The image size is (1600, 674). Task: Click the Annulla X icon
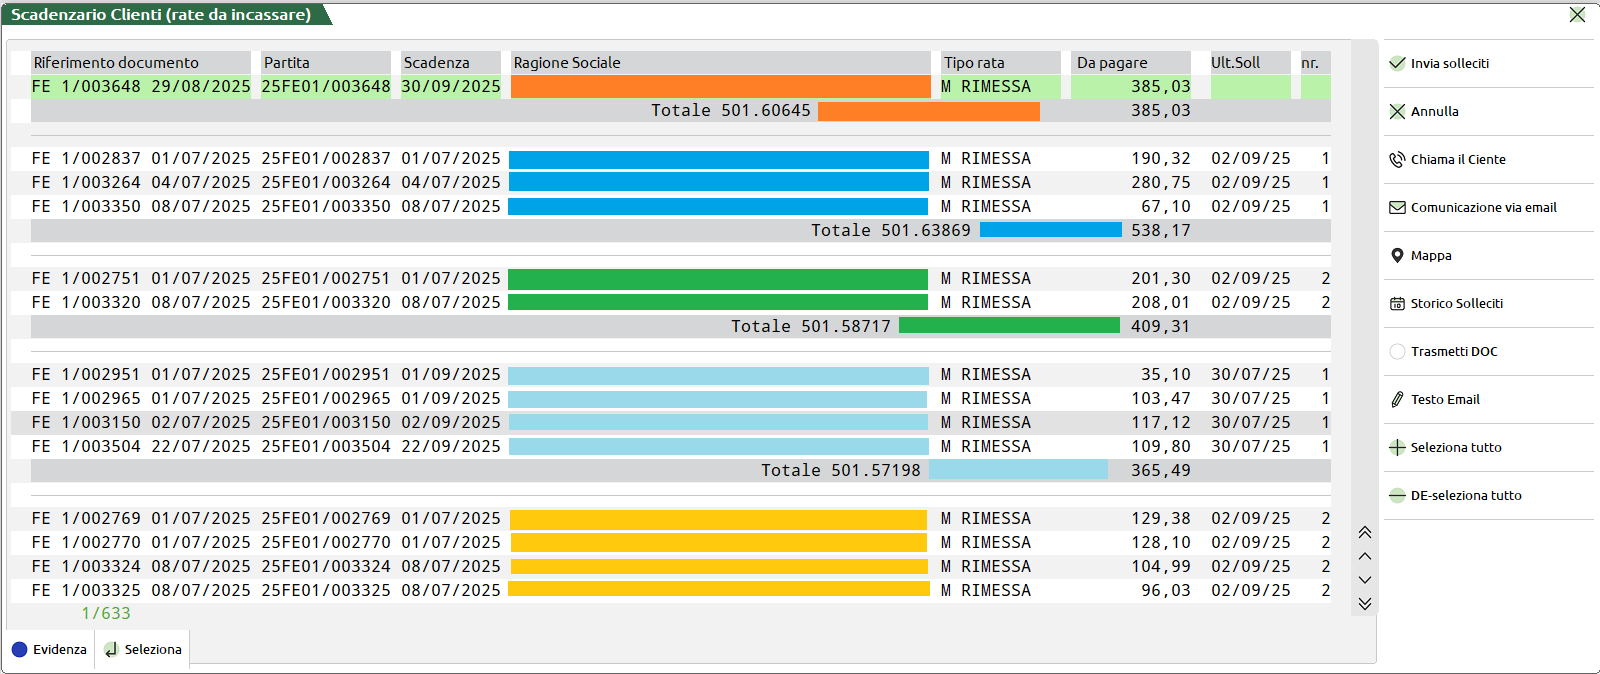[1397, 111]
